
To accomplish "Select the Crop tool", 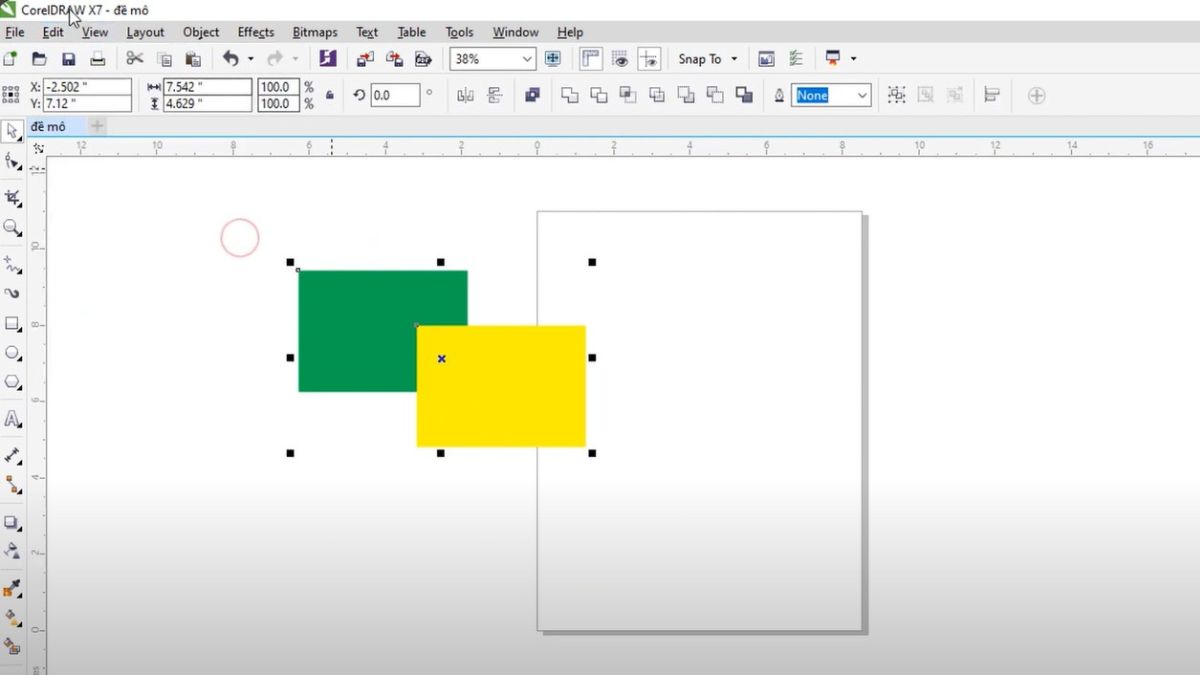I will point(13,198).
